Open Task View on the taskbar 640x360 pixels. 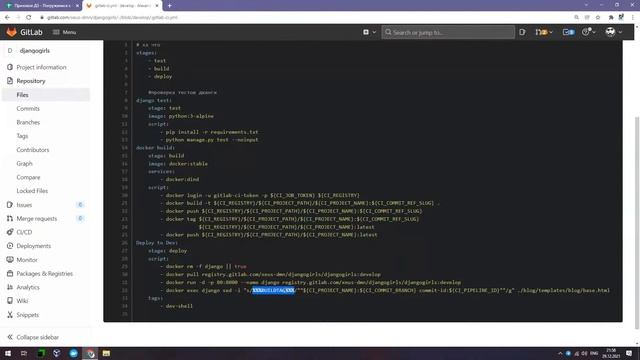click(24, 353)
